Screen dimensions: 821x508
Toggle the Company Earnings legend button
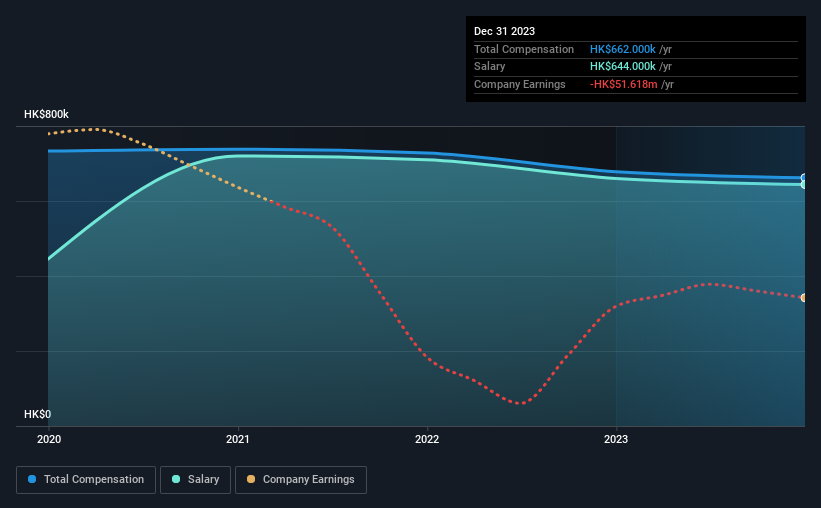pyautogui.click(x=301, y=480)
